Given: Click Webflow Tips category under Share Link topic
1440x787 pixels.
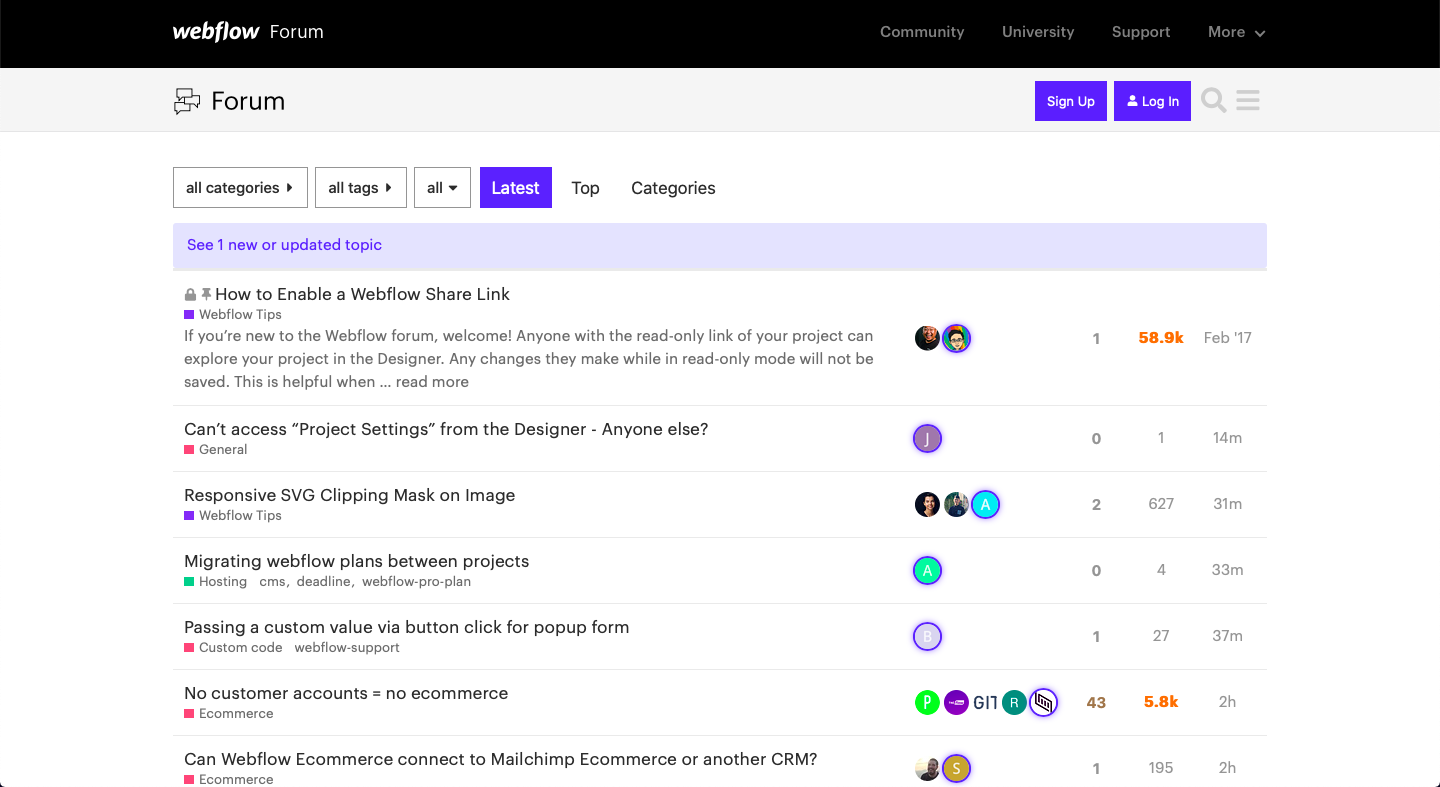Looking at the screenshot, I should point(233,315).
